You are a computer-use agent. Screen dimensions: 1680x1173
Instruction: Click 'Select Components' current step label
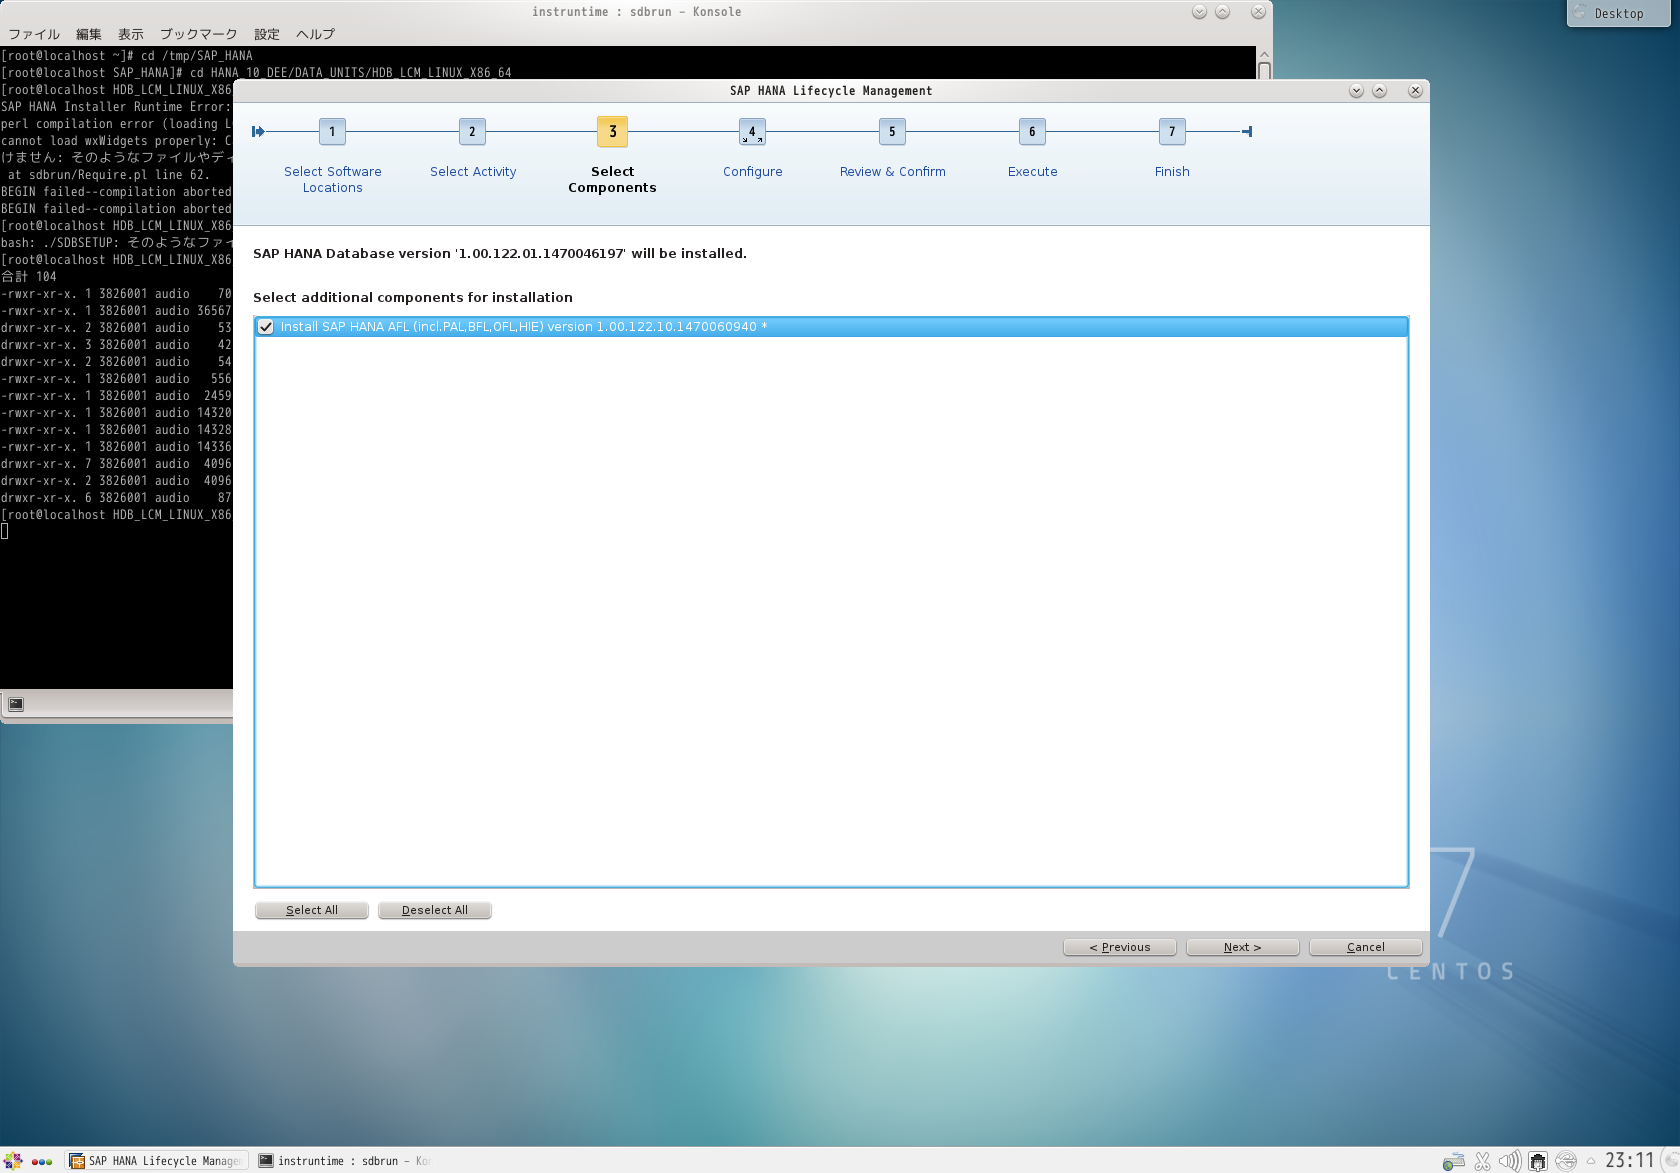[x=612, y=179]
